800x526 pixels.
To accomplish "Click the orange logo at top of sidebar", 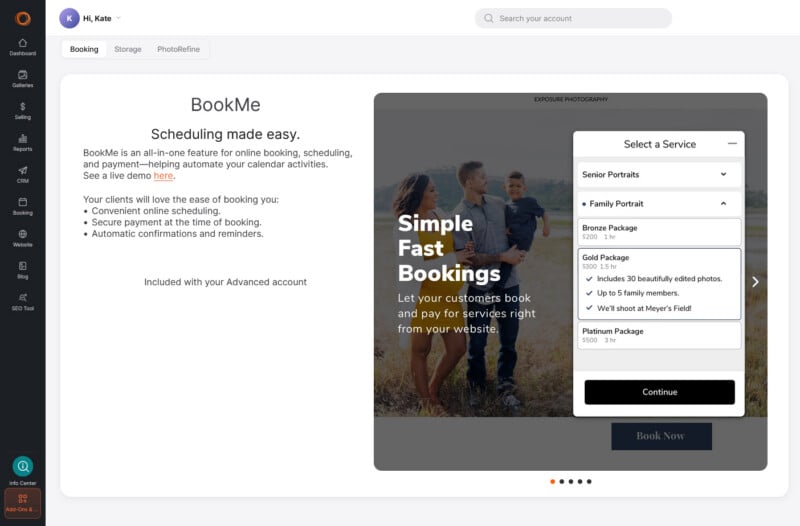I will (23, 18).
